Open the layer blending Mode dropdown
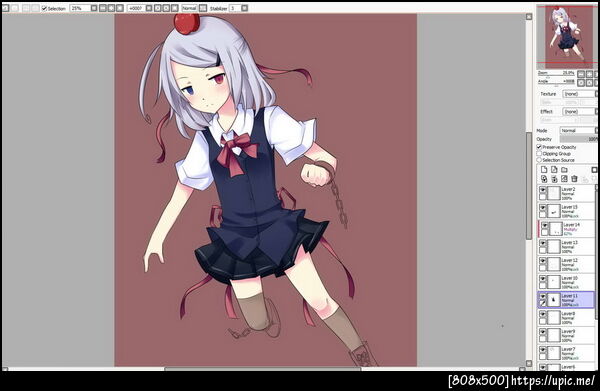This screenshot has height=391, width=600. (x=579, y=130)
